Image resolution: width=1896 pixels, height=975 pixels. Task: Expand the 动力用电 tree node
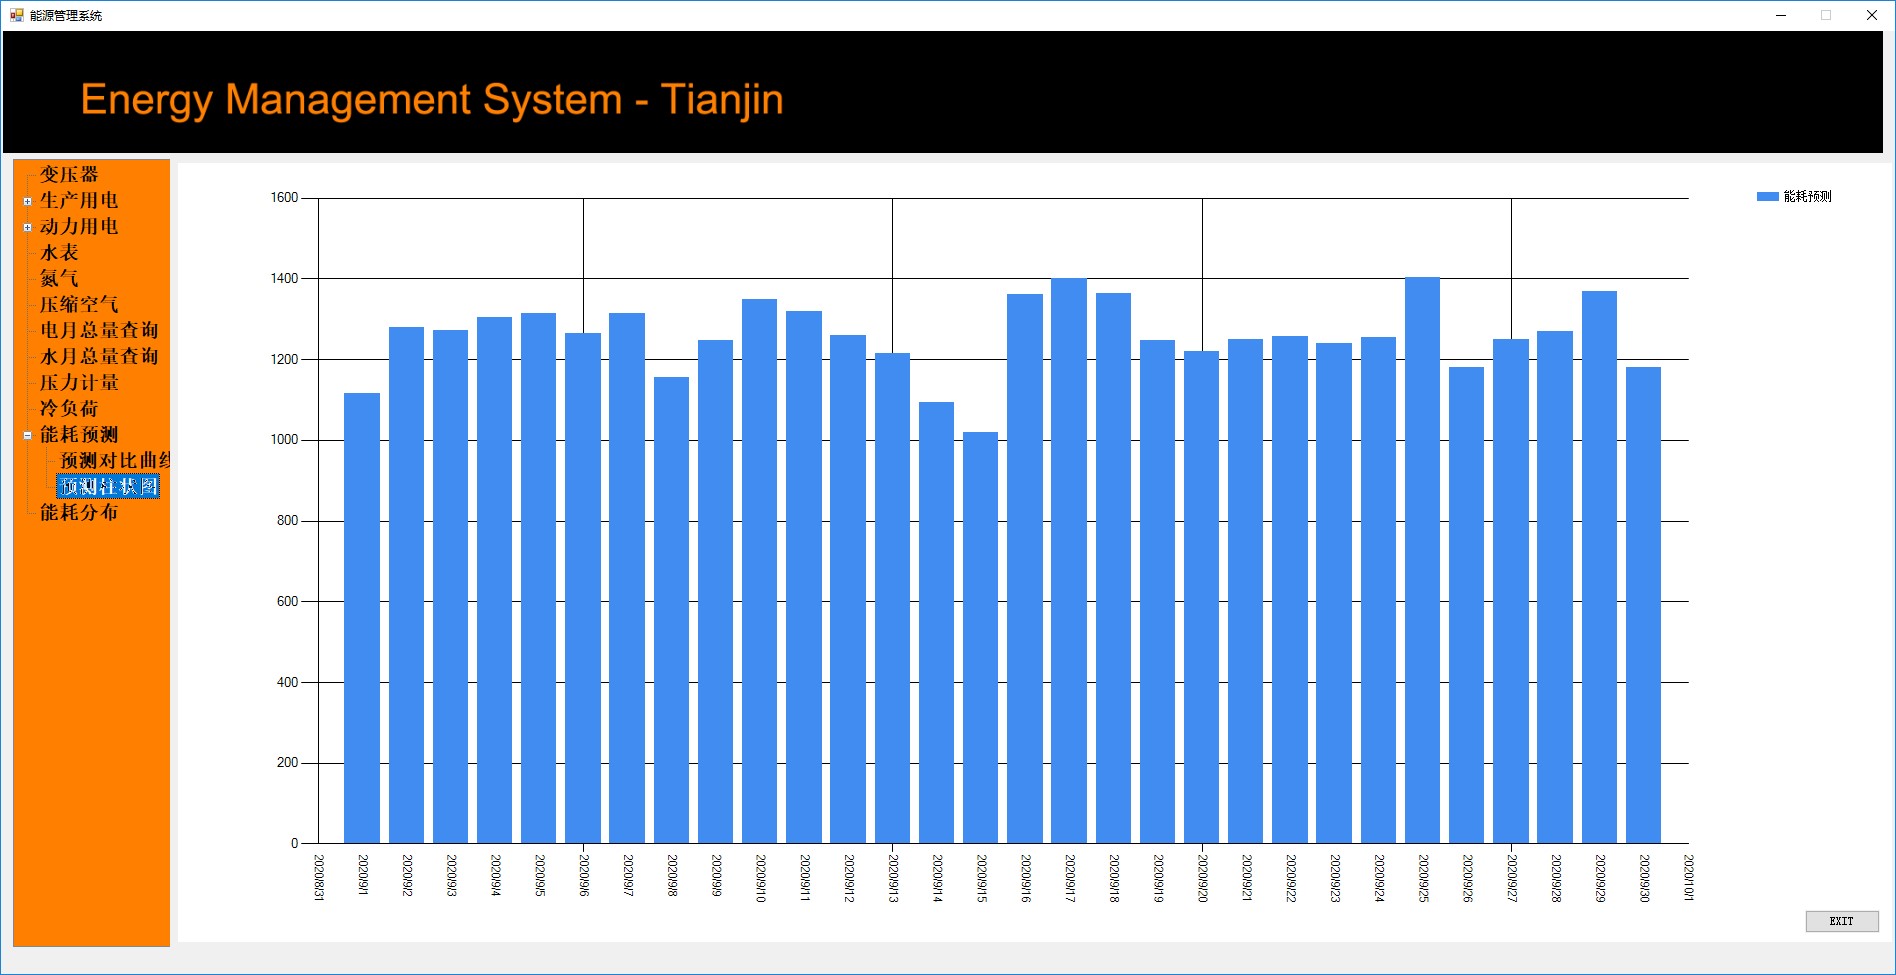pyautogui.click(x=28, y=227)
